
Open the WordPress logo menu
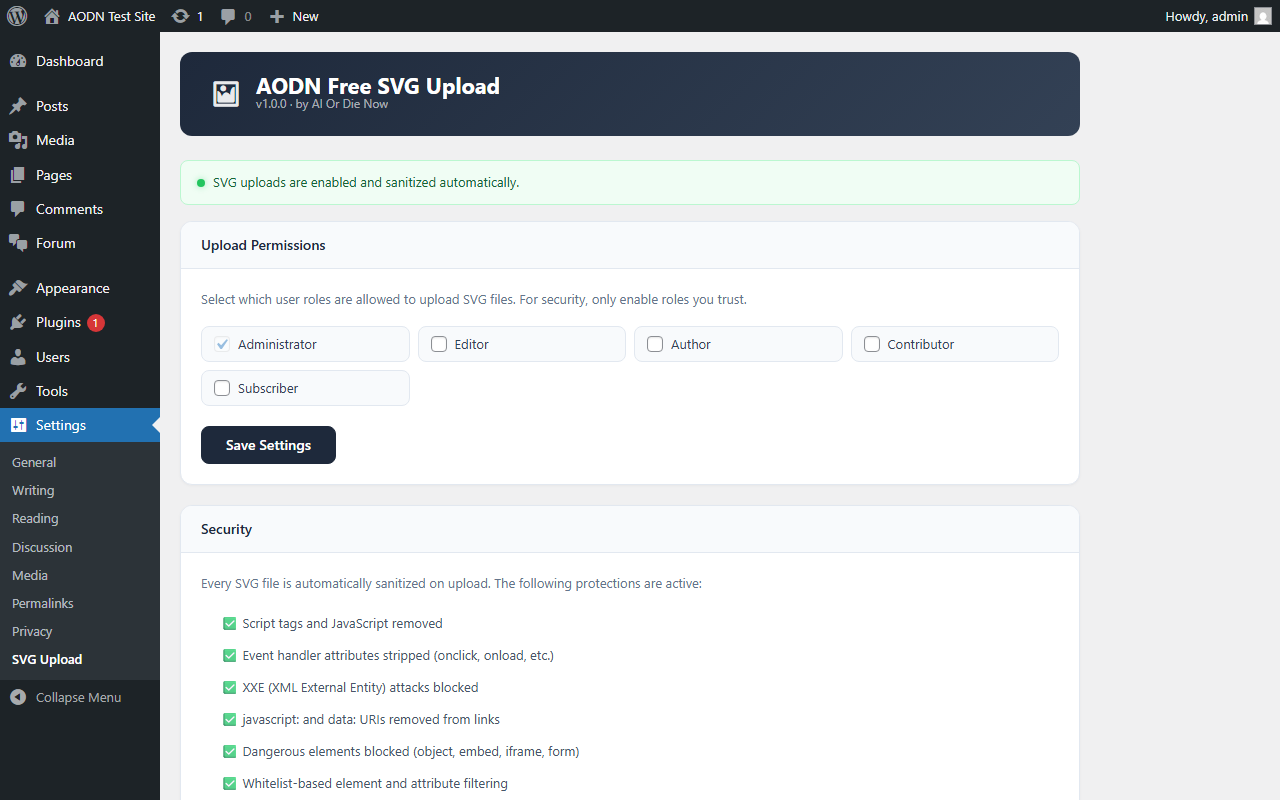(17, 16)
